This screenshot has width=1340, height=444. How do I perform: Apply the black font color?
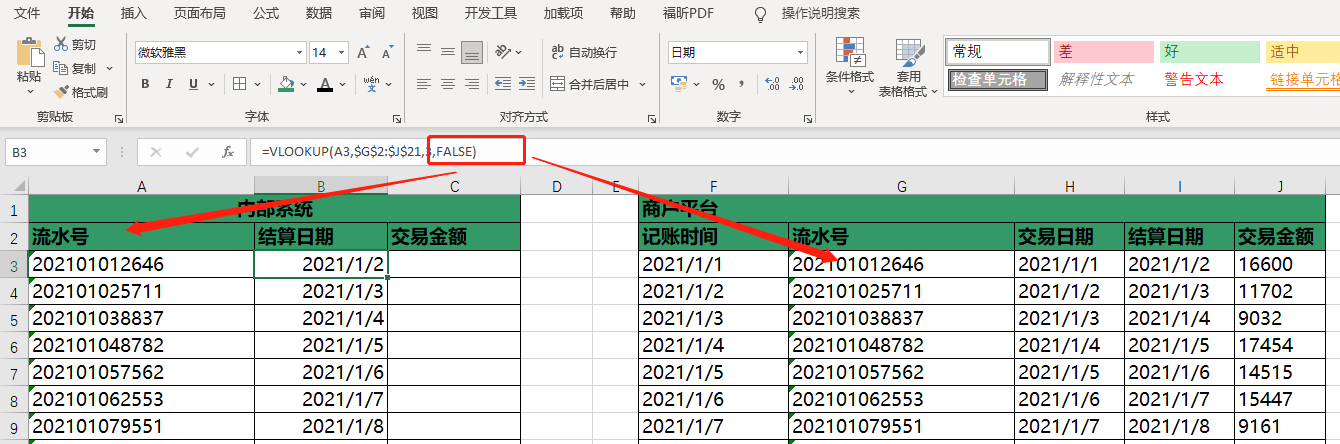tap(324, 84)
